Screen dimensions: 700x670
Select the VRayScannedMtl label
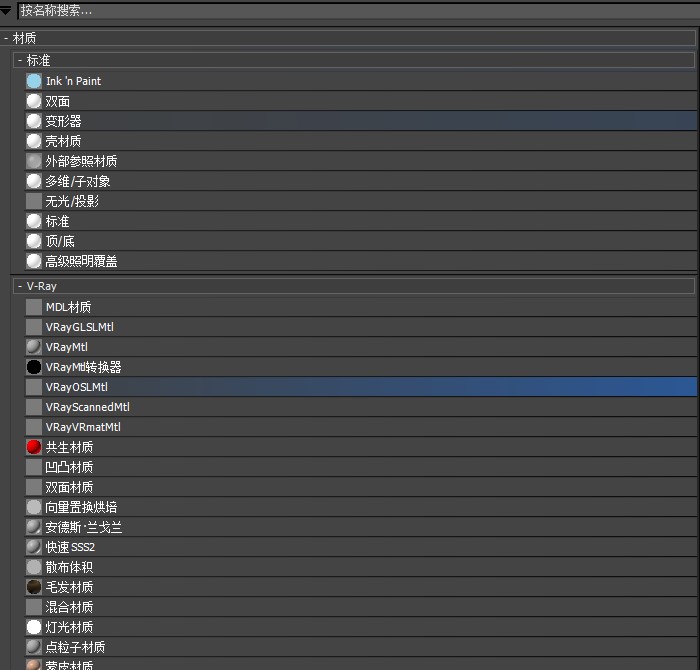tap(88, 407)
